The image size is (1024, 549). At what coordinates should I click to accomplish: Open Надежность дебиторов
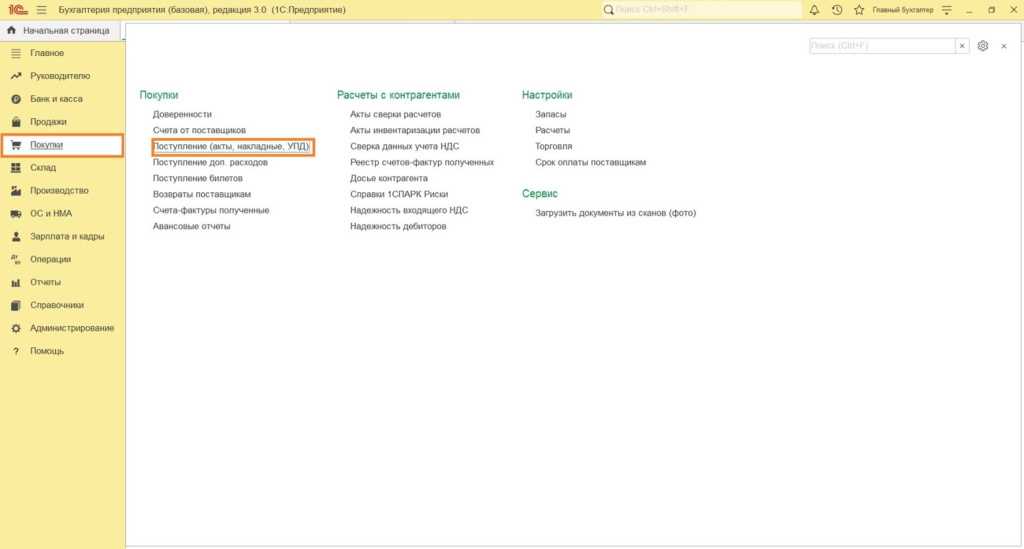[398, 226]
